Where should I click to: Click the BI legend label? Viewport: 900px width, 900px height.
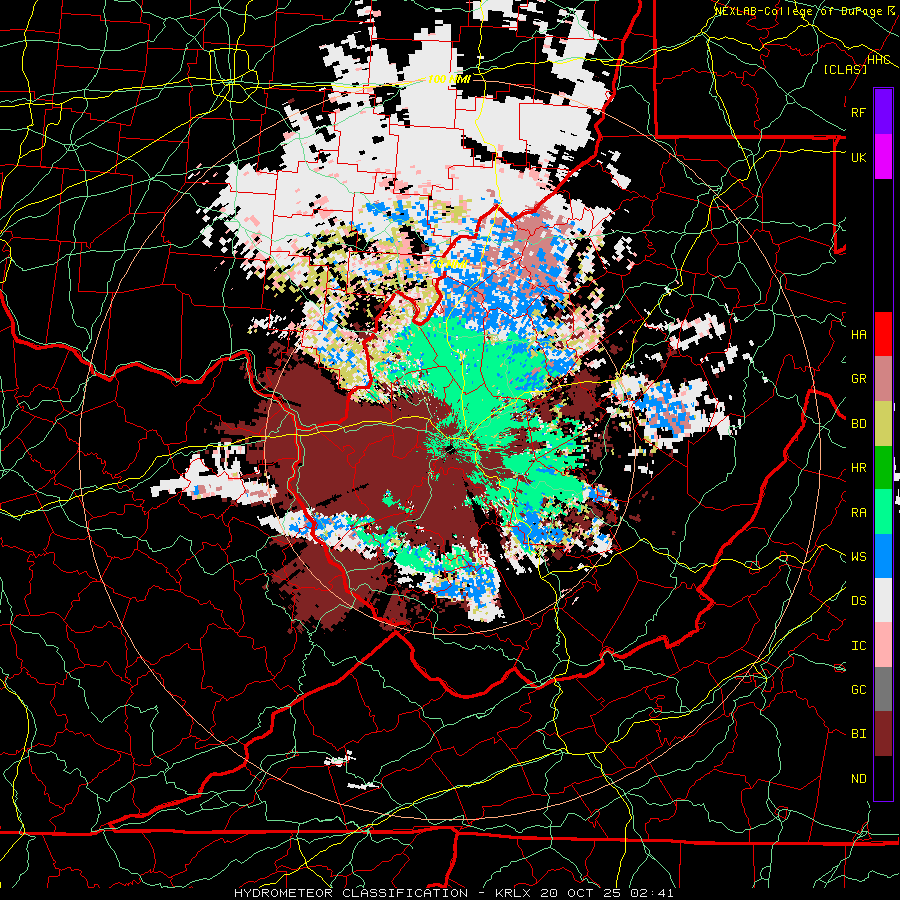point(858,734)
